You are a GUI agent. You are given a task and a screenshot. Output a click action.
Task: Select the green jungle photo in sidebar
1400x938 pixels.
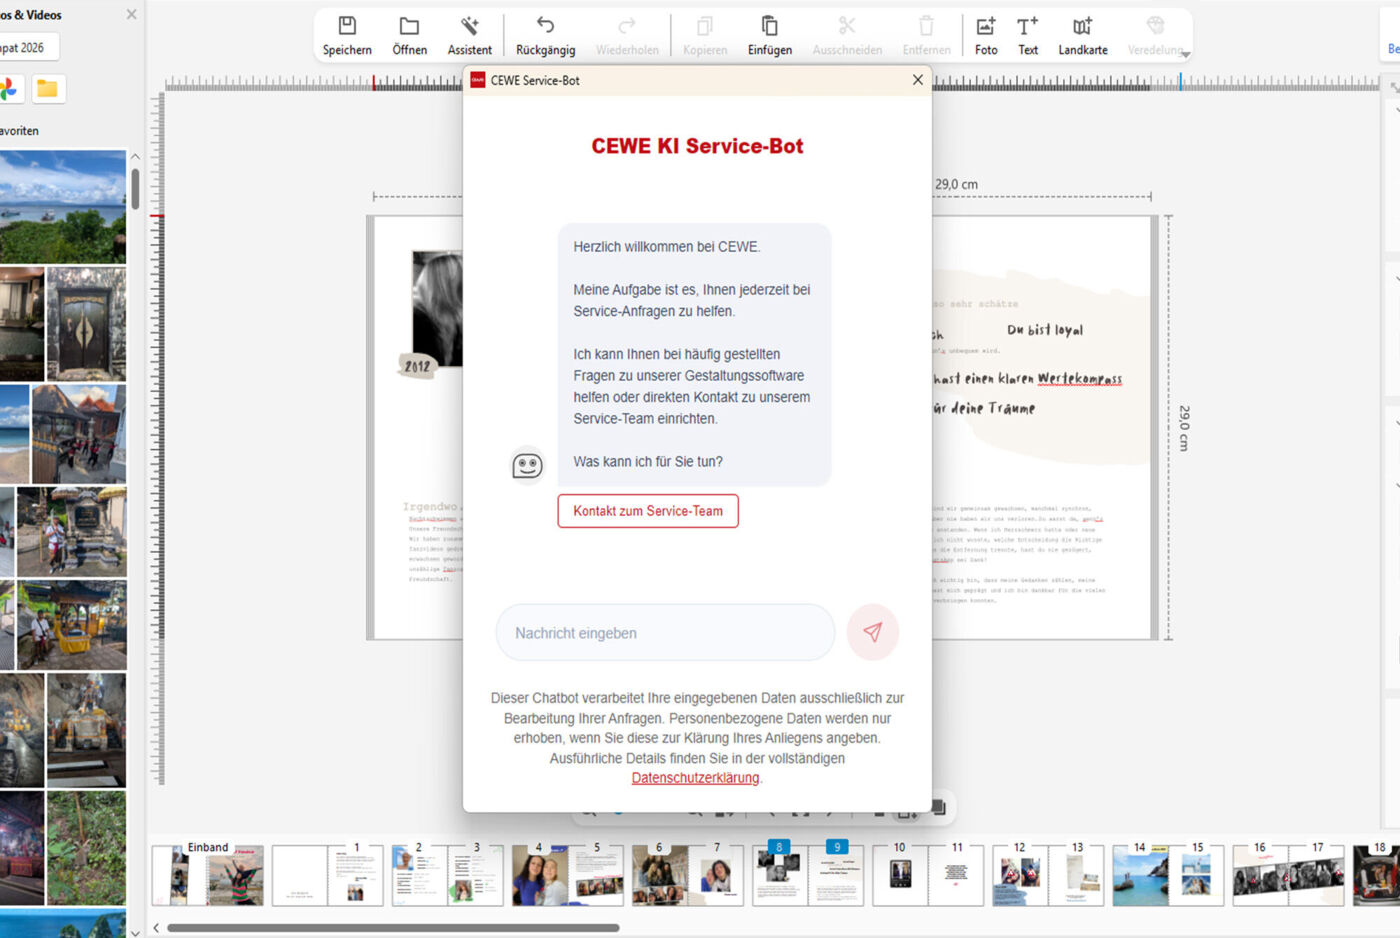pos(86,848)
